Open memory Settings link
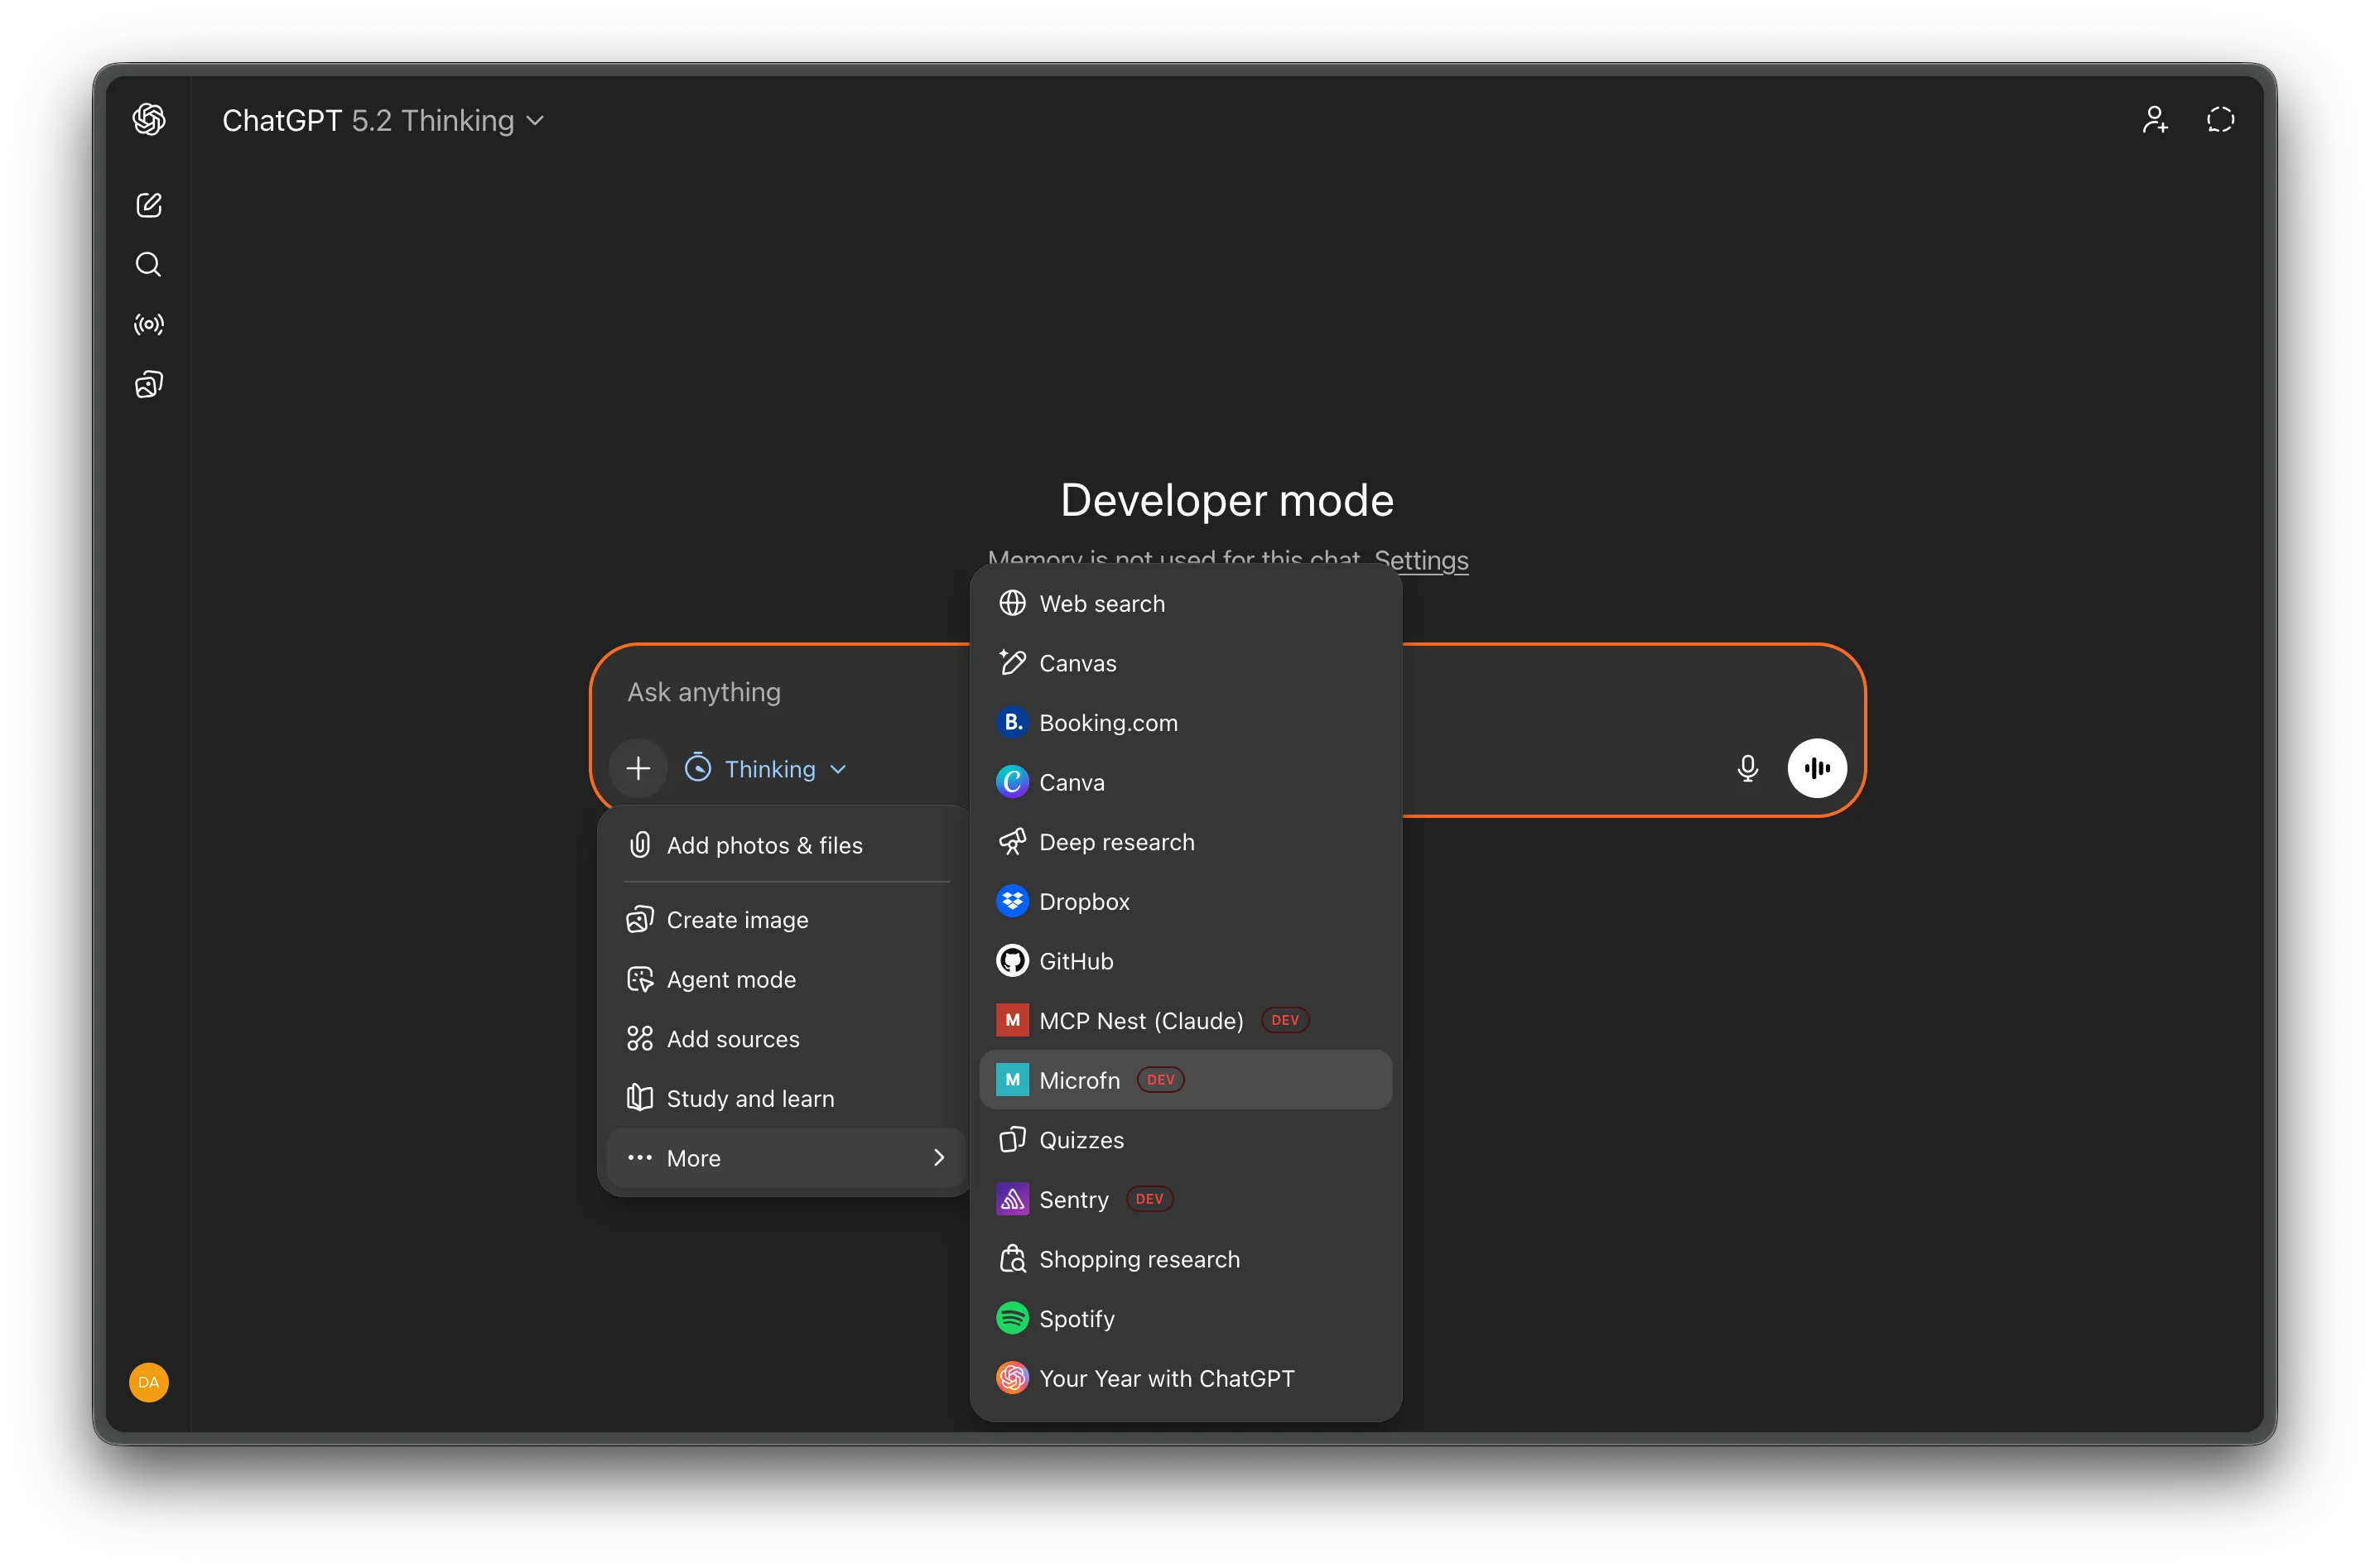2370x1568 pixels. pos(1422,561)
